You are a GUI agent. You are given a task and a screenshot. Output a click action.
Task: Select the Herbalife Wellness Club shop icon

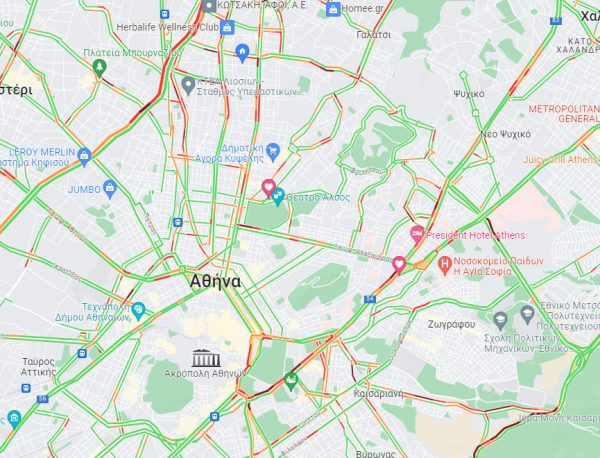point(227,28)
